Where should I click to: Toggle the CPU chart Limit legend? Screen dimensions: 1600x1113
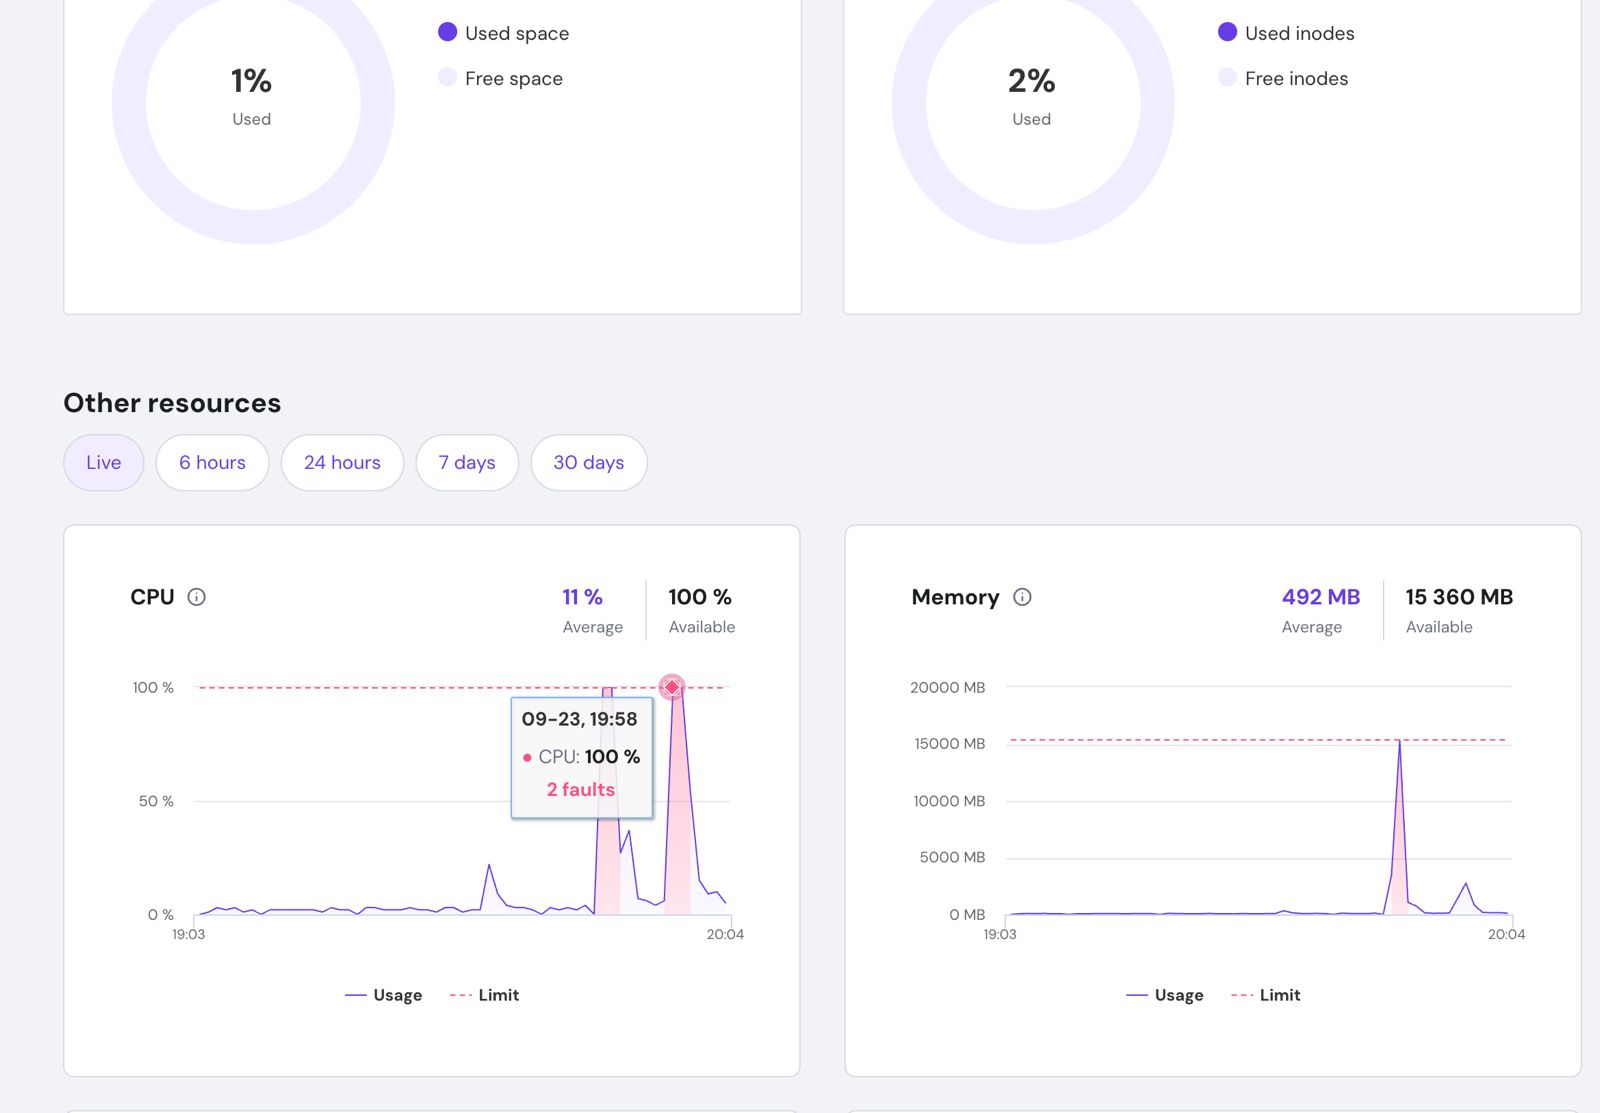click(x=485, y=995)
